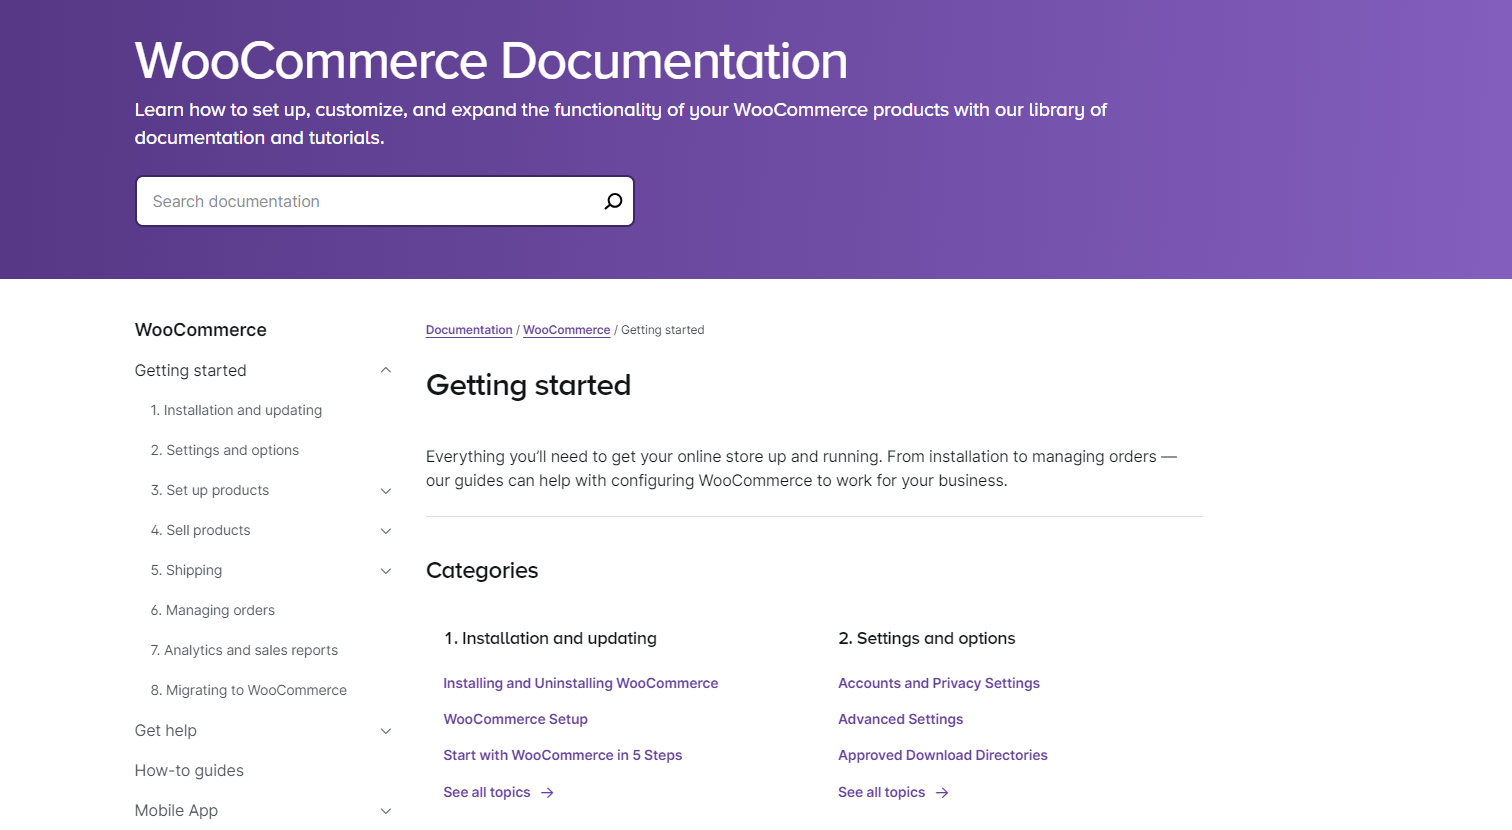Image resolution: width=1512 pixels, height=830 pixels.
Task: Click the search magnifier icon
Action: point(613,201)
